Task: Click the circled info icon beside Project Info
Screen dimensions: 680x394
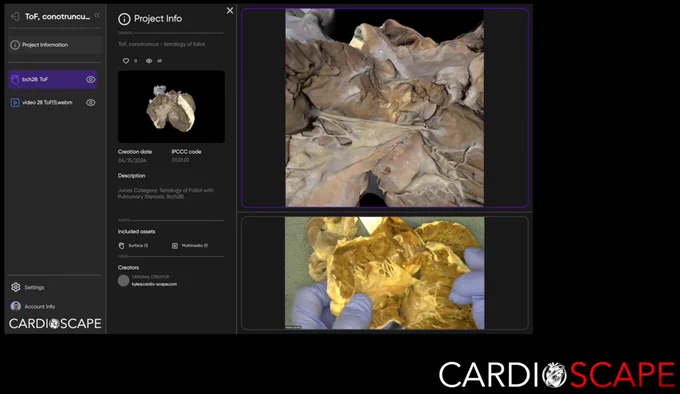Action: 124,19
